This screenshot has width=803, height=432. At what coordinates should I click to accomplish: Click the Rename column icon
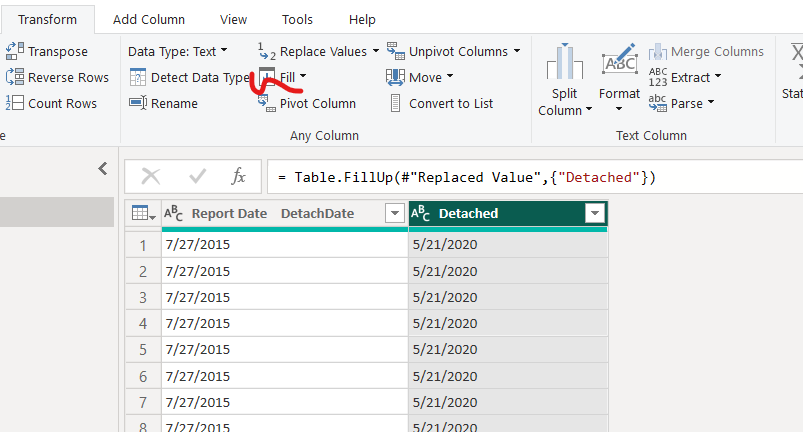138,103
